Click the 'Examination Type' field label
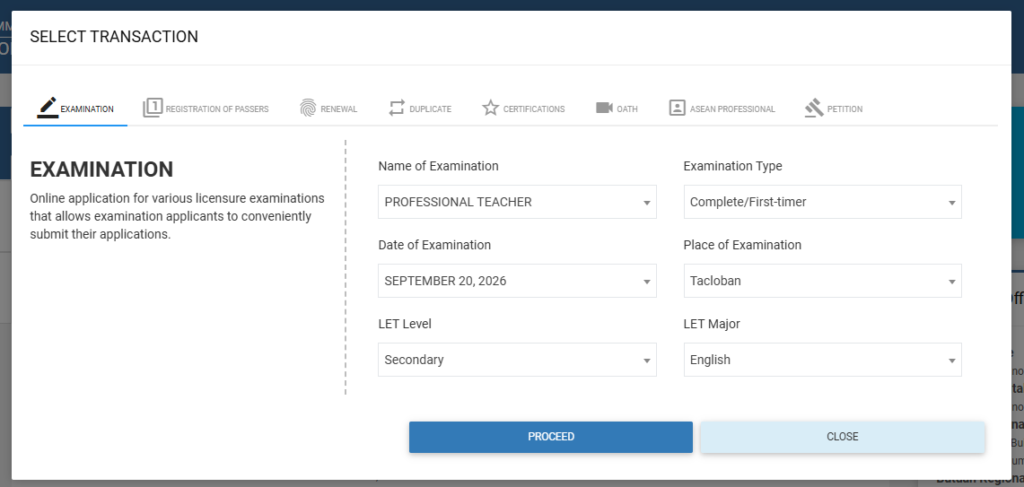The height and width of the screenshot is (487, 1024). (x=733, y=166)
